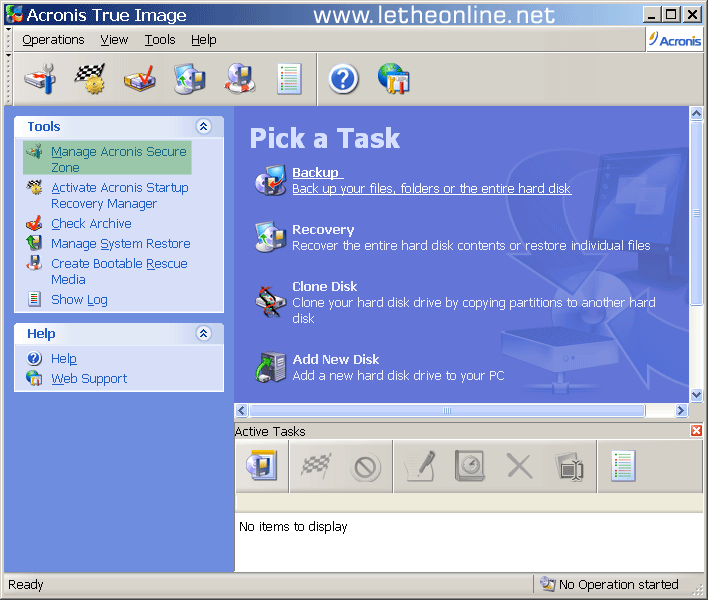708x600 pixels.
Task: Click the Backup task icon
Action: [270, 180]
